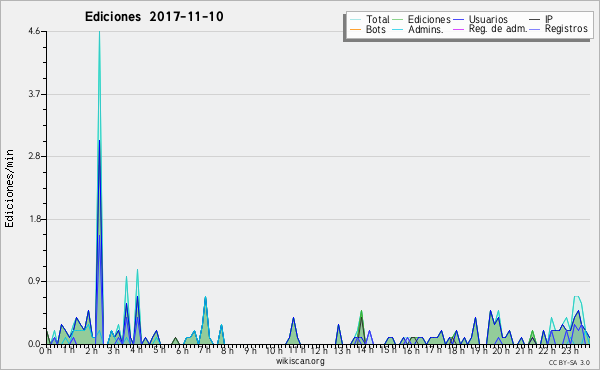Click the Bots legend entry

pos(368,29)
